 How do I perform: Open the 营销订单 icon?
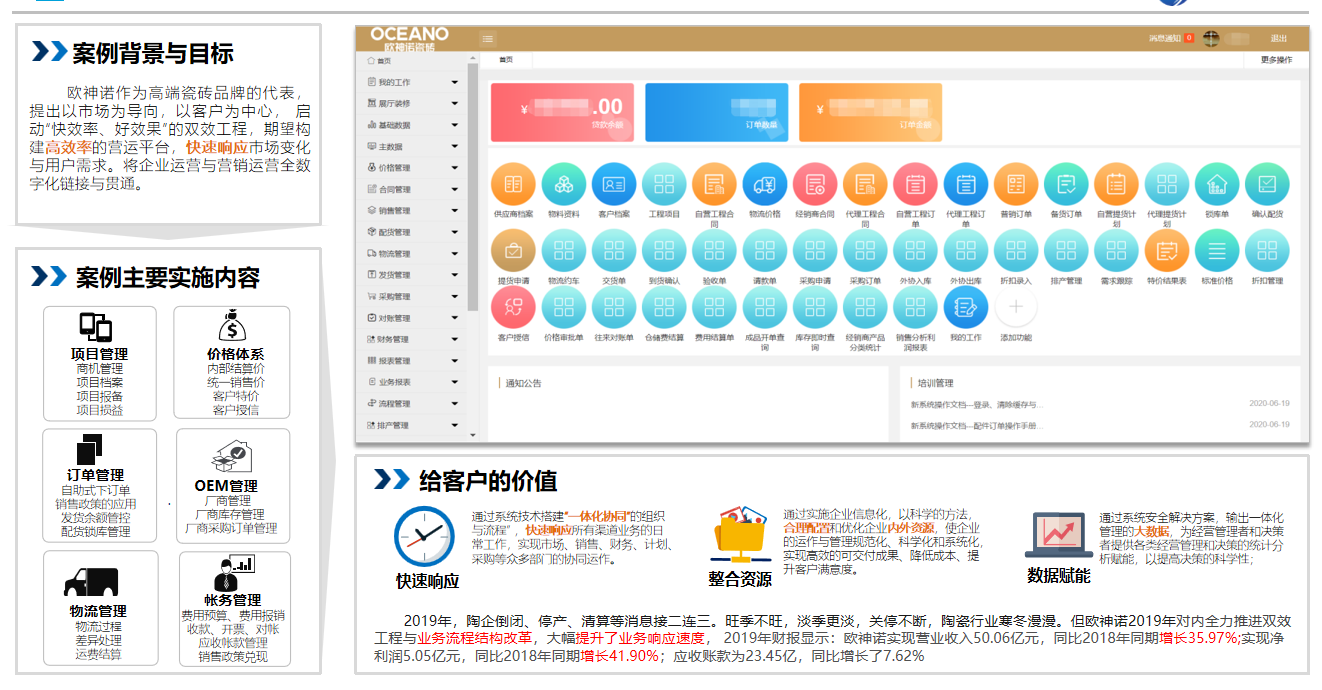tap(1016, 184)
